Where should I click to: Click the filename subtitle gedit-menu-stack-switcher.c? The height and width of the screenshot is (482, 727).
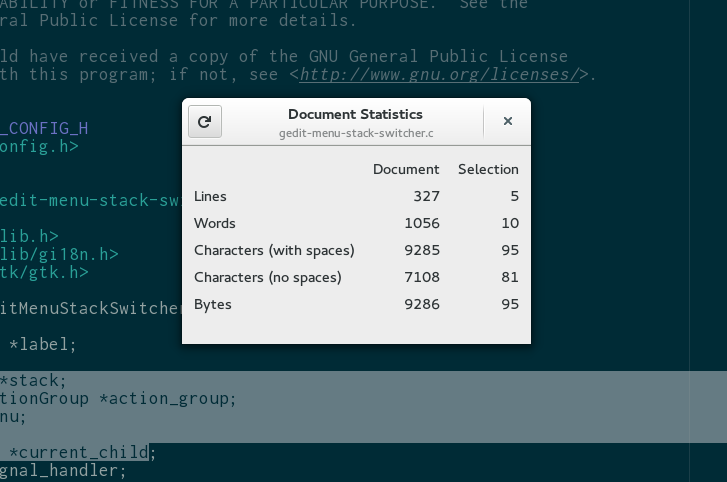[356, 133]
